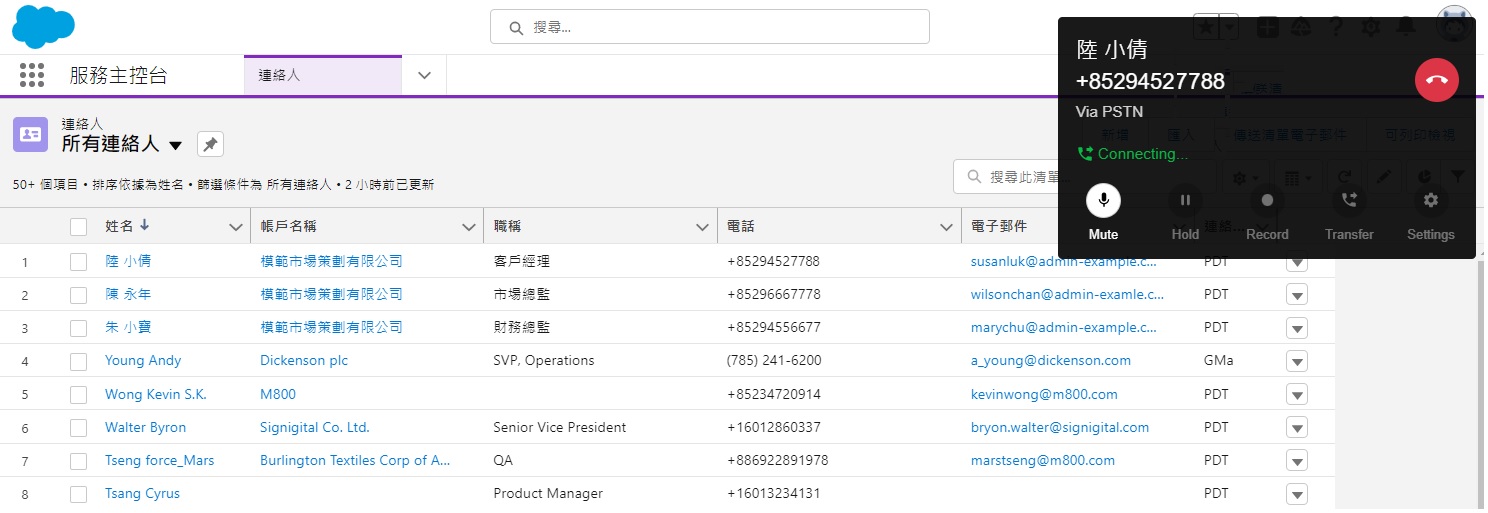Open the 所有連絡人 list view dropdown

click(176, 145)
